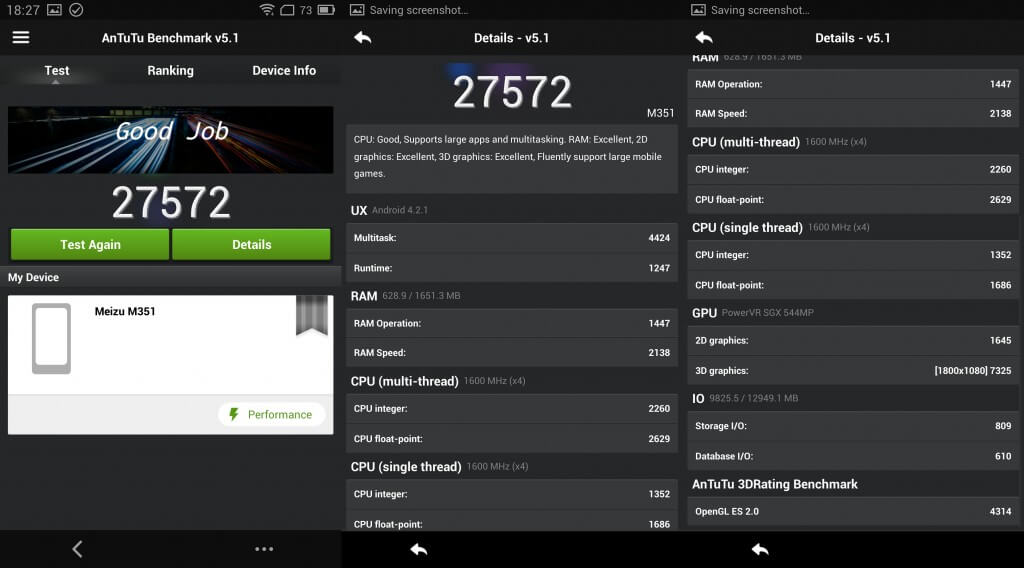
Task: Tap the Wi-Fi icon in the status bar
Action: click(266, 10)
